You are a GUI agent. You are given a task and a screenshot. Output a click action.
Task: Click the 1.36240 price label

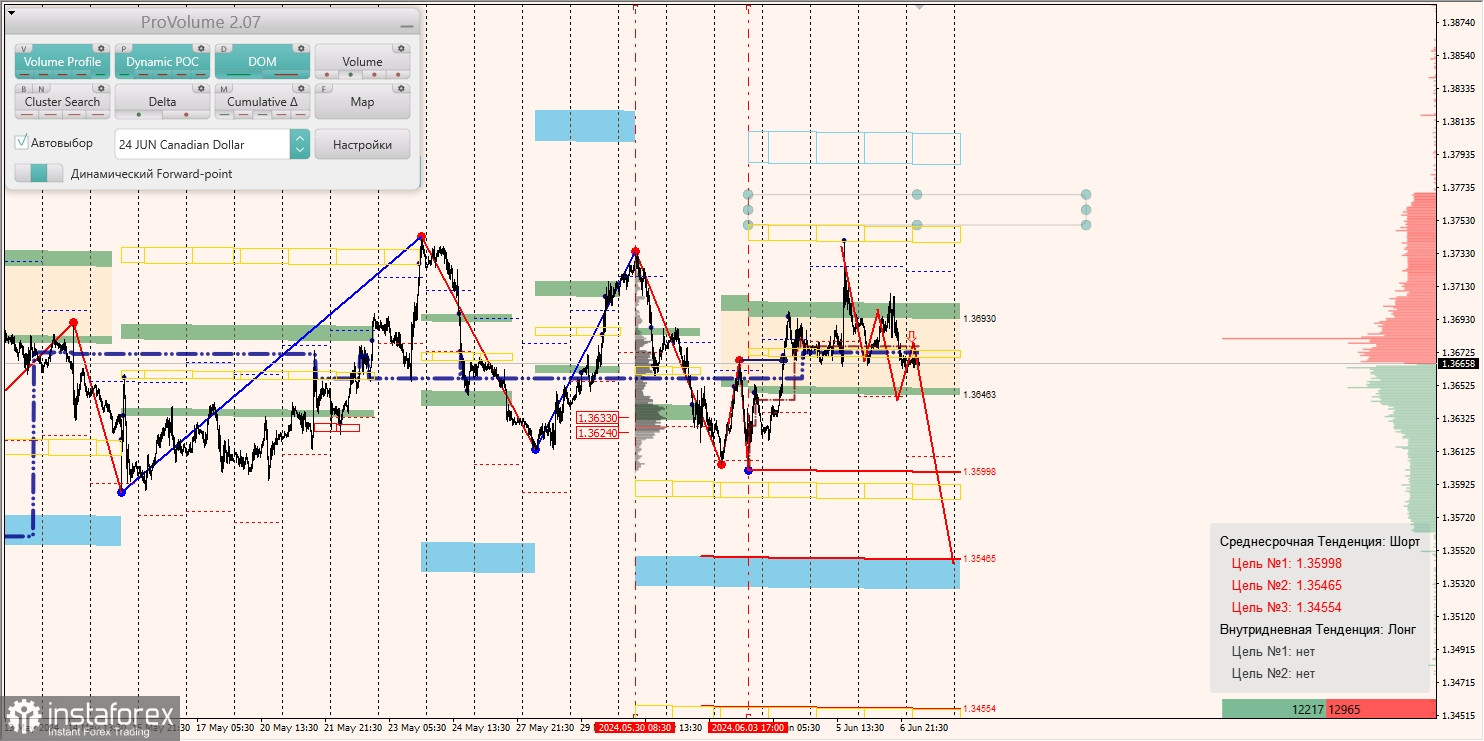click(x=598, y=433)
